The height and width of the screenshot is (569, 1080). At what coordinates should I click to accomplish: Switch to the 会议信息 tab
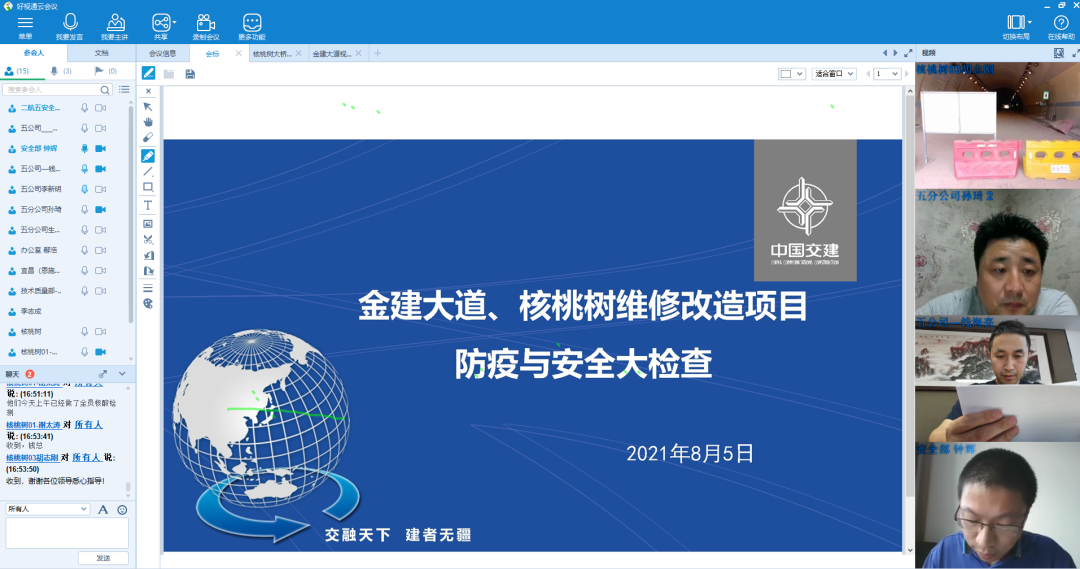[x=163, y=53]
